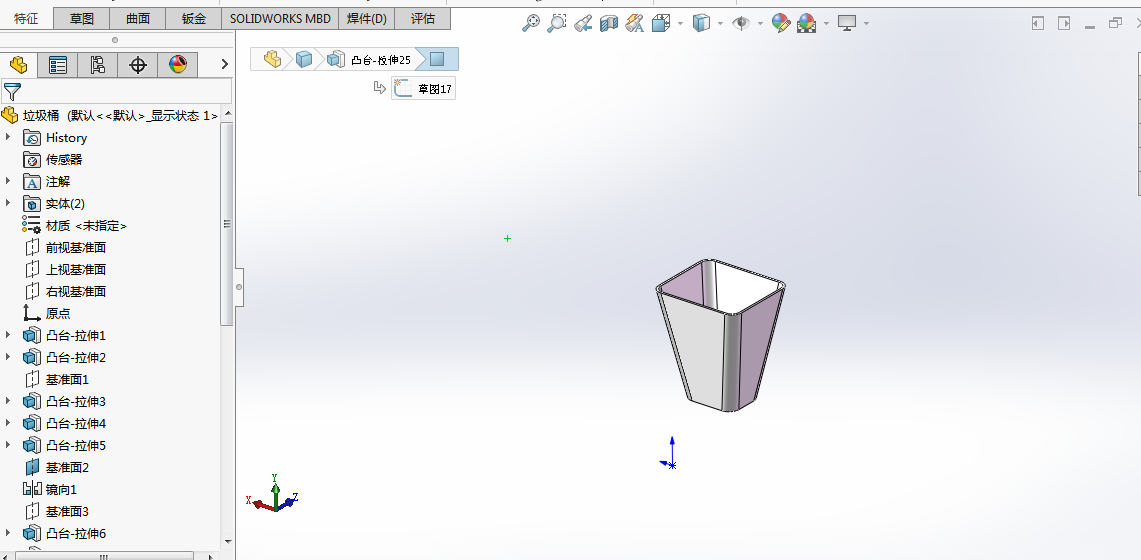Click Edit Appearance icon
The height and width of the screenshot is (560, 1141).
coord(781,23)
